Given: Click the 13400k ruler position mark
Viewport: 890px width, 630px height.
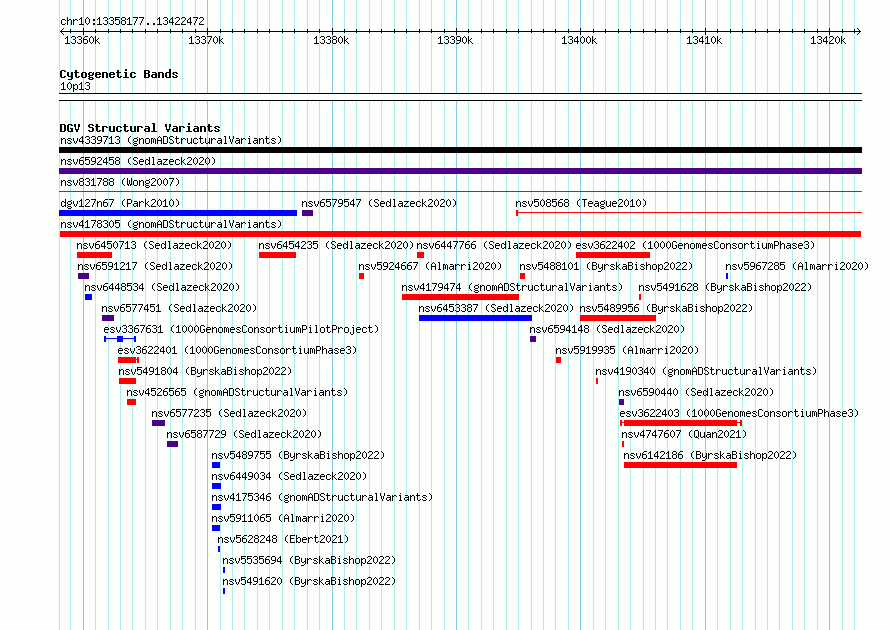Looking at the screenshot, I should 579,40.
